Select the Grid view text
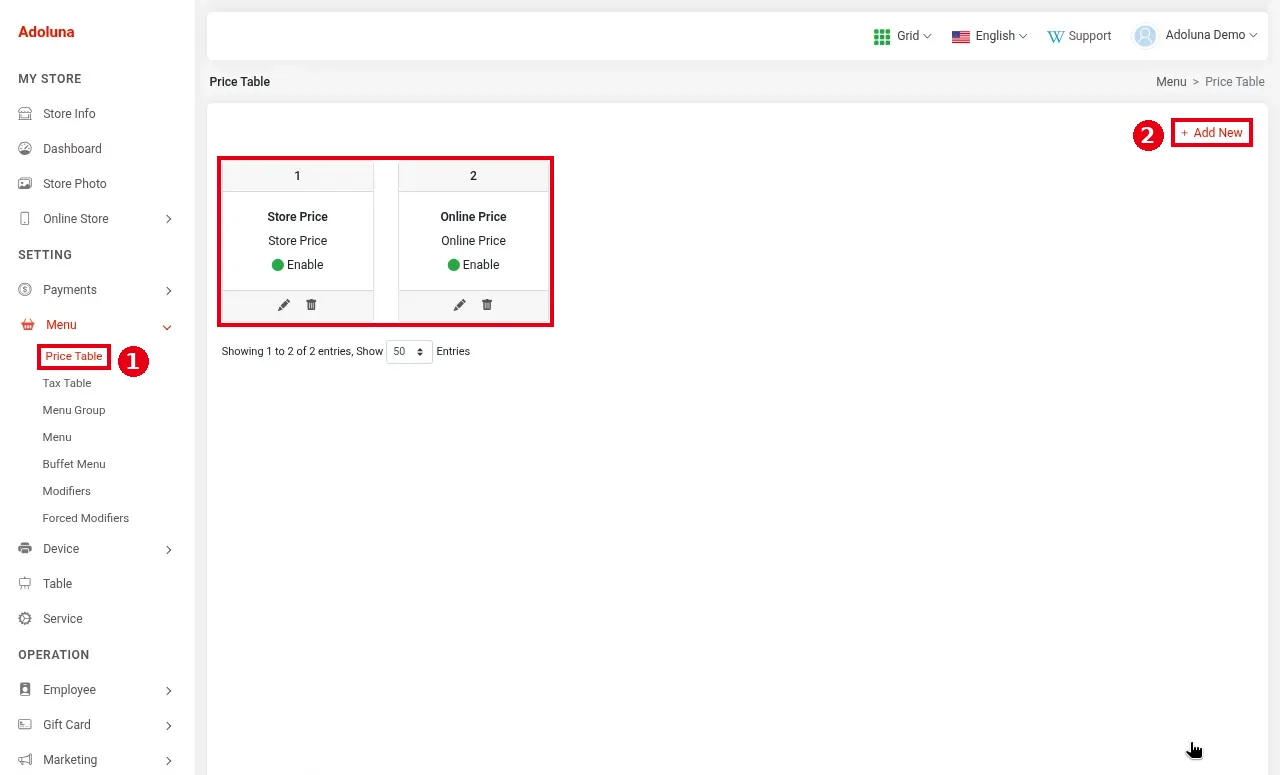1280x775 pixels. pos(908,36)
